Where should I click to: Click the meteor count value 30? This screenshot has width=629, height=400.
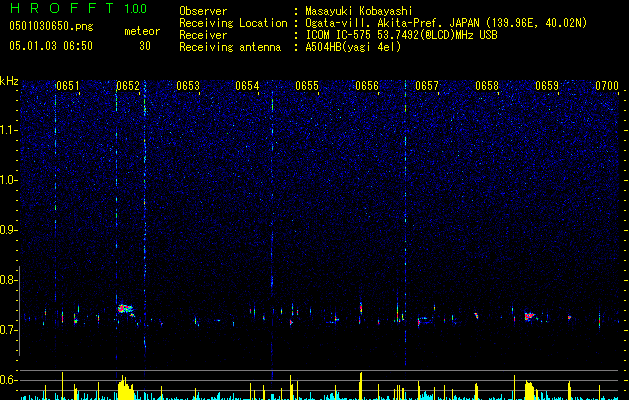(145, 46)
